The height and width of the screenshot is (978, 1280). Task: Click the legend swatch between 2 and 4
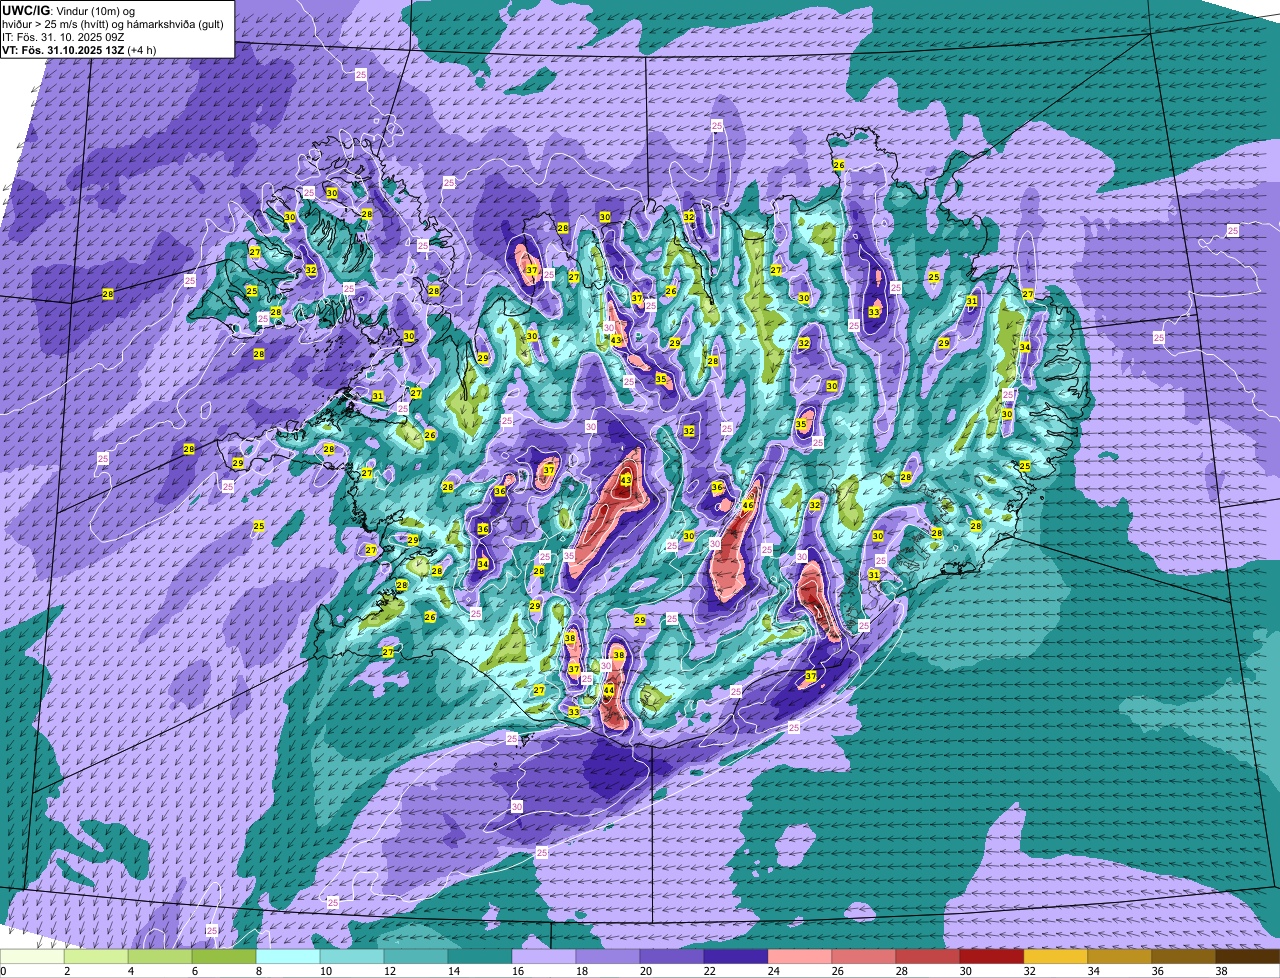point(96,956)
